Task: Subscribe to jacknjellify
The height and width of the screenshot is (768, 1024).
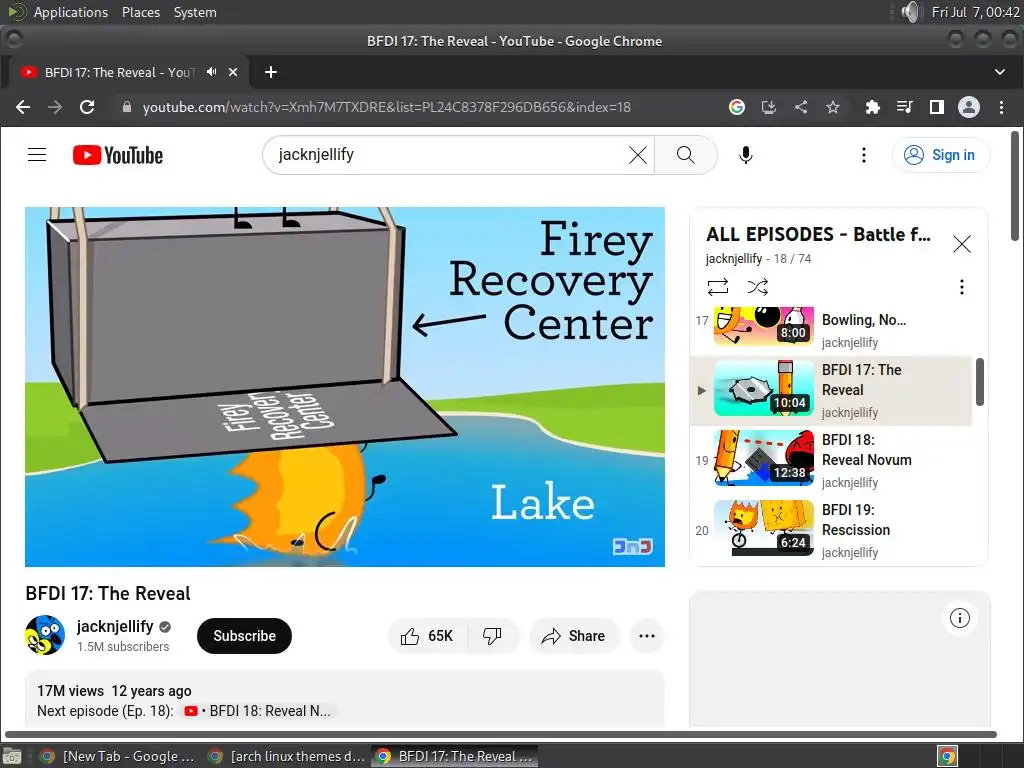Action: pos(244,635)
